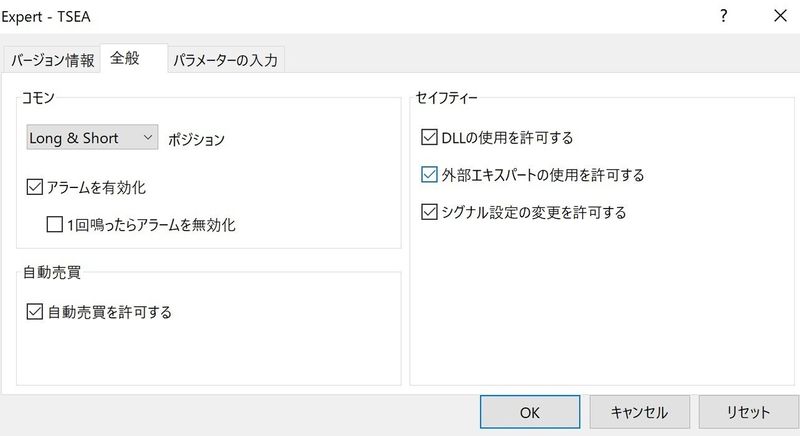Click the help question mark icon
The height and width of the screenshot is (436, 800).
(723, 16)
